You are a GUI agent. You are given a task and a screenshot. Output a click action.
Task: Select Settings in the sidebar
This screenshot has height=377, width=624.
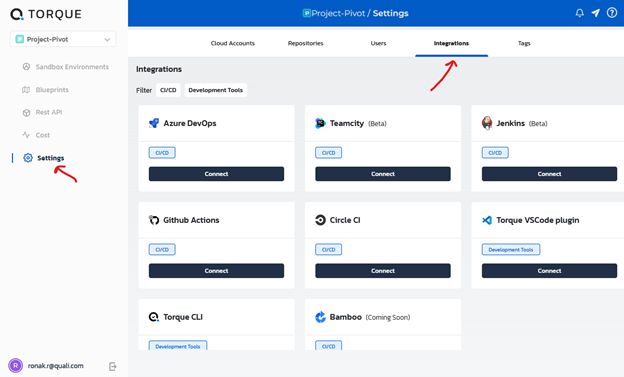click(51, 158)
